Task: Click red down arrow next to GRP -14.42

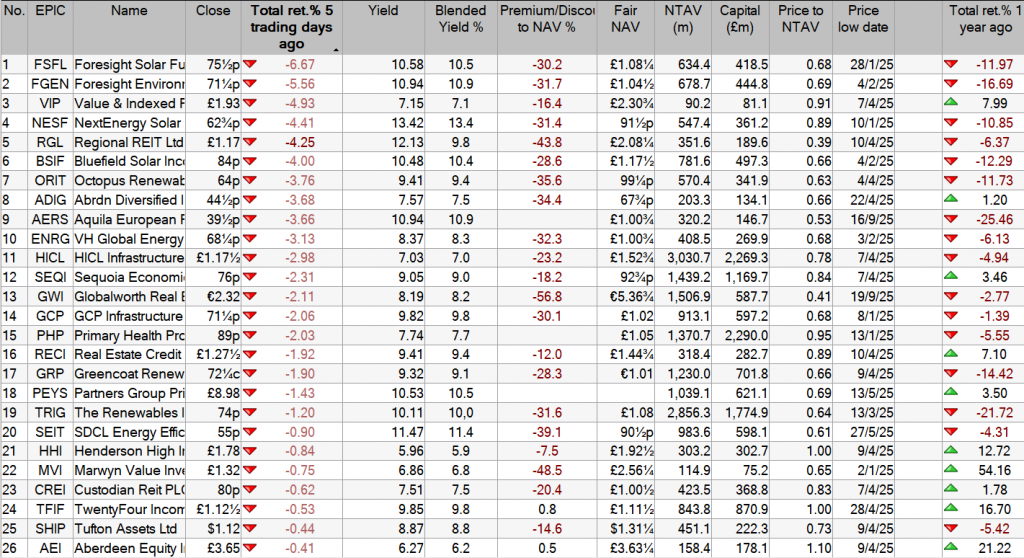Action: pos(951,374)
